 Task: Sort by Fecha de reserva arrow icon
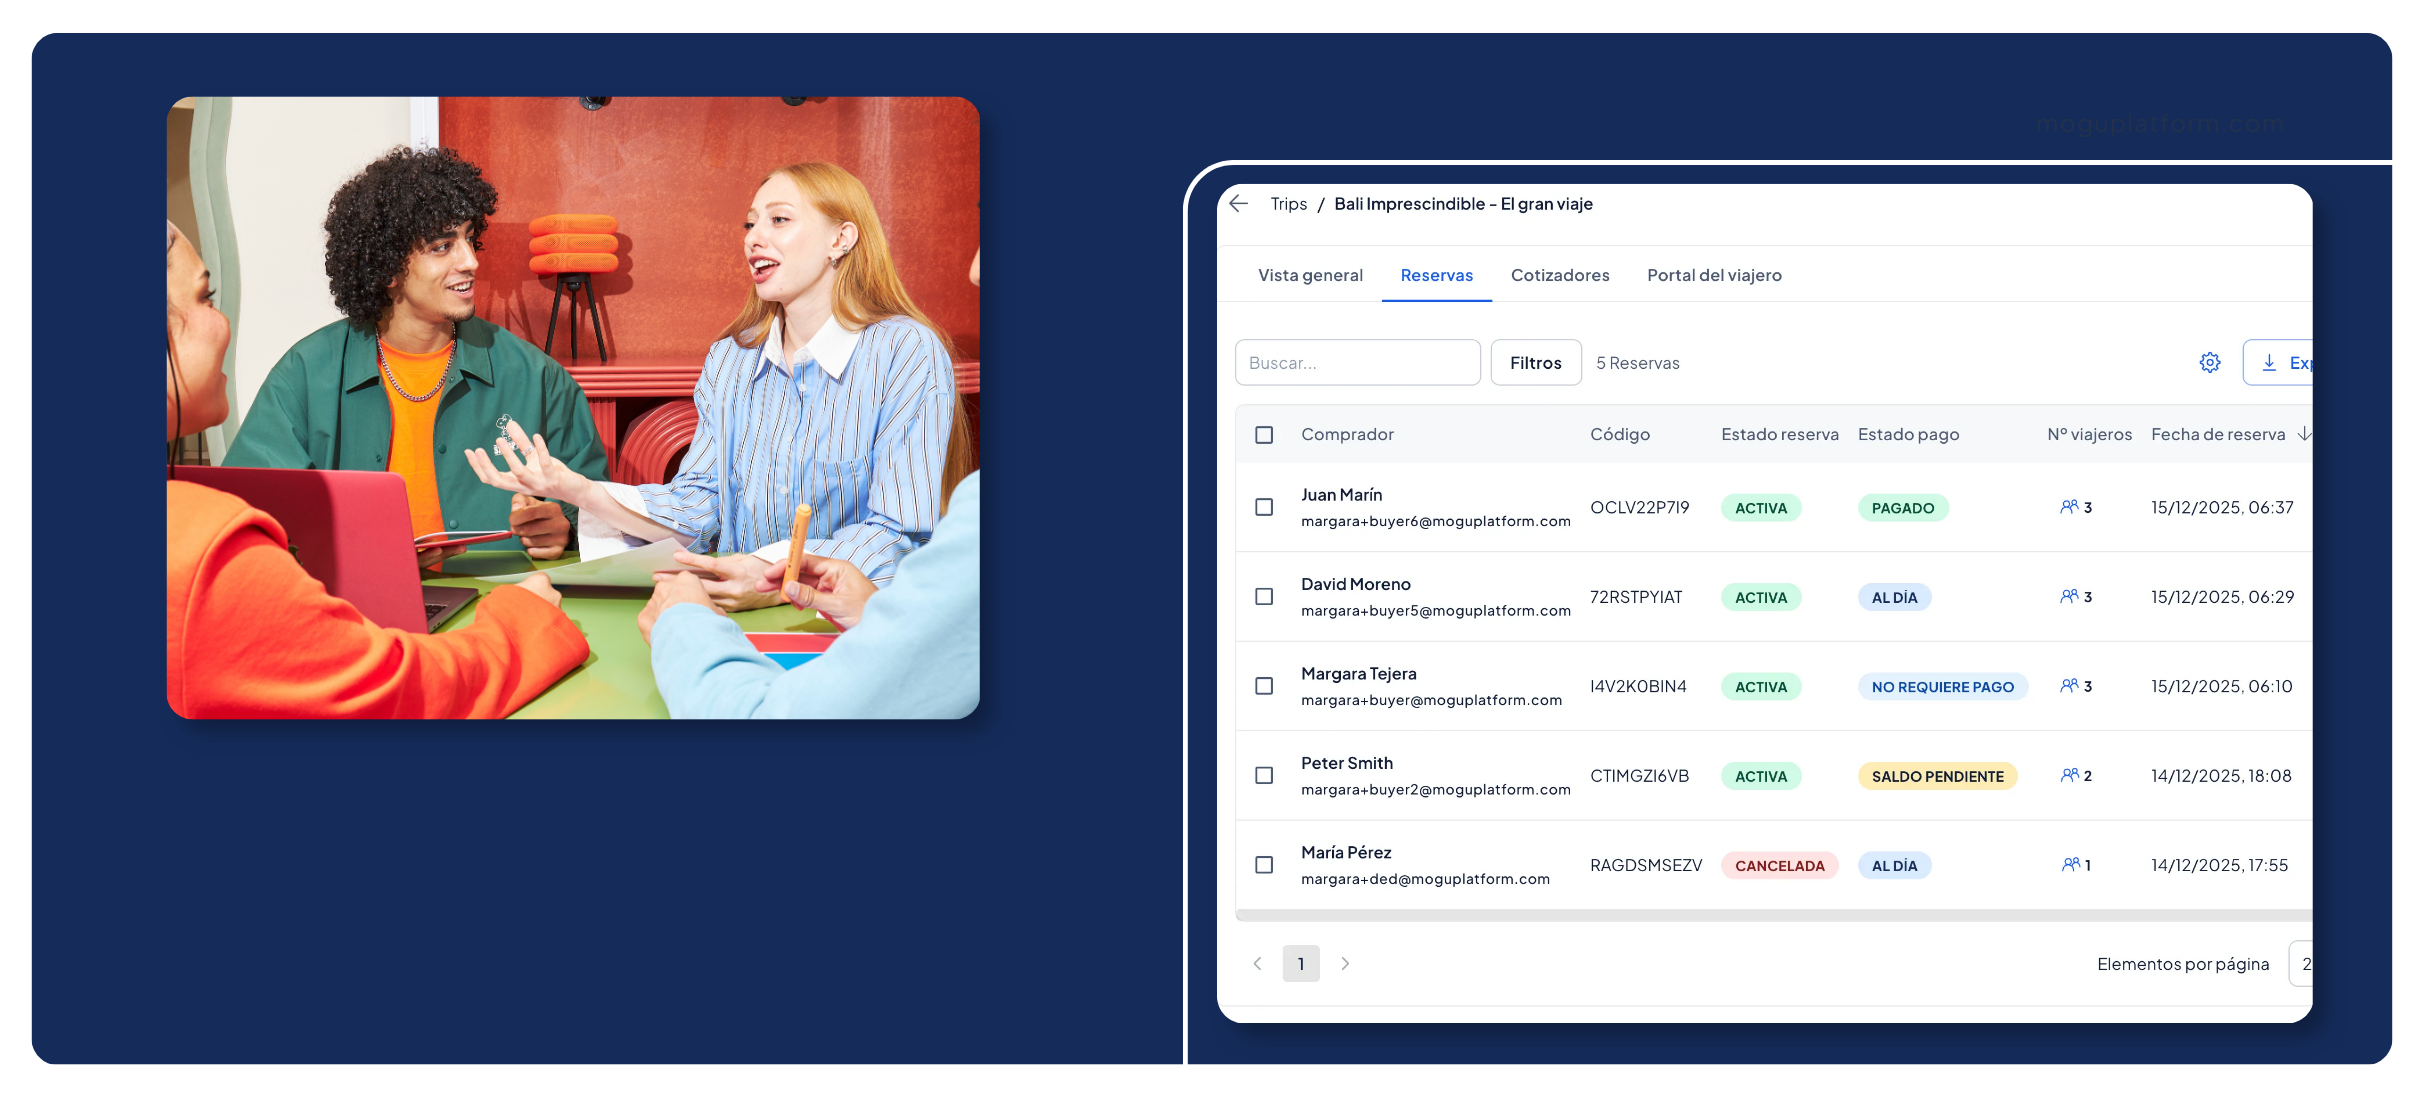pos(2304,434)
